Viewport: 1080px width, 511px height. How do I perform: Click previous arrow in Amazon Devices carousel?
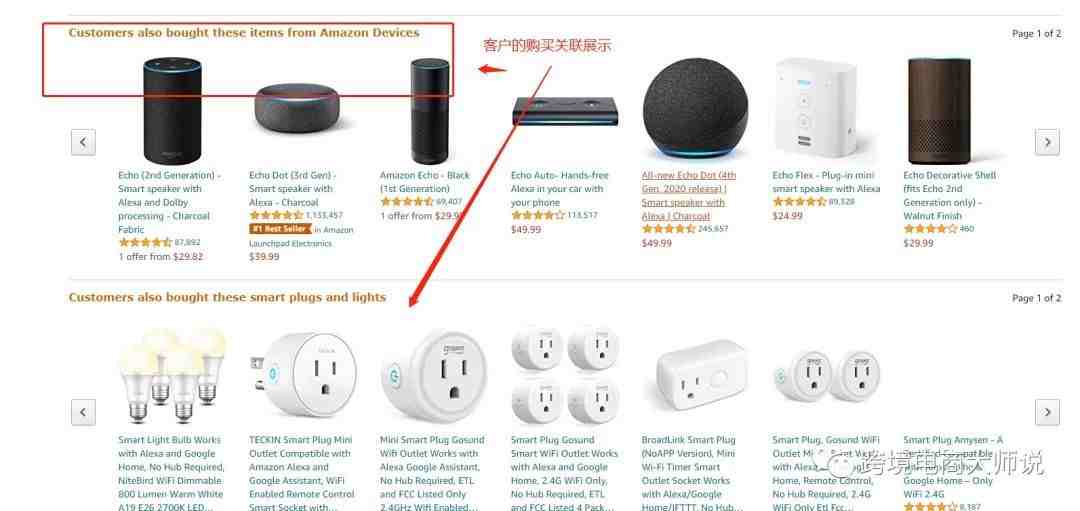83,143
